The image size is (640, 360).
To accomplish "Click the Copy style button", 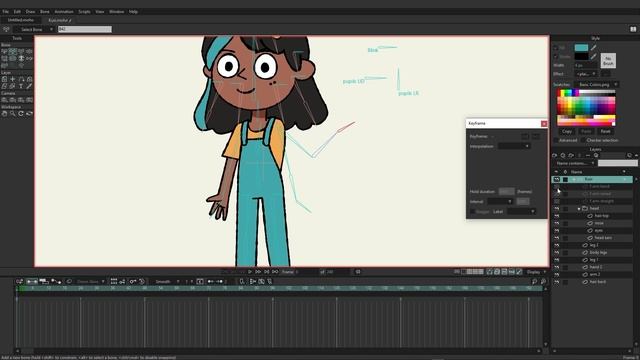I will pos(567,131).
